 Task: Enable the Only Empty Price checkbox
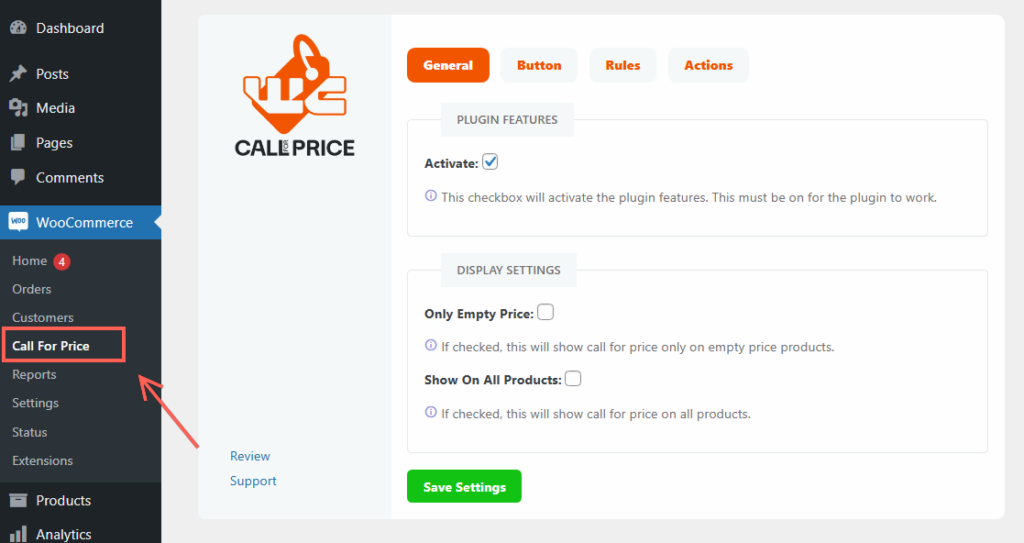545,312
